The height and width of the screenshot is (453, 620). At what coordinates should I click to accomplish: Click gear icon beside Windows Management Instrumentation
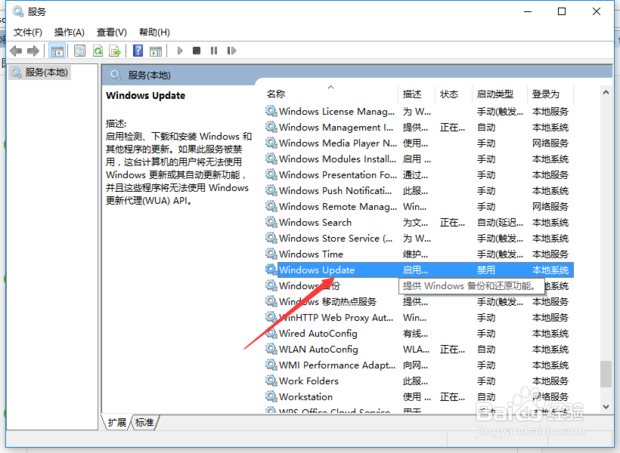pyautogui.click(x=271, y=127)
